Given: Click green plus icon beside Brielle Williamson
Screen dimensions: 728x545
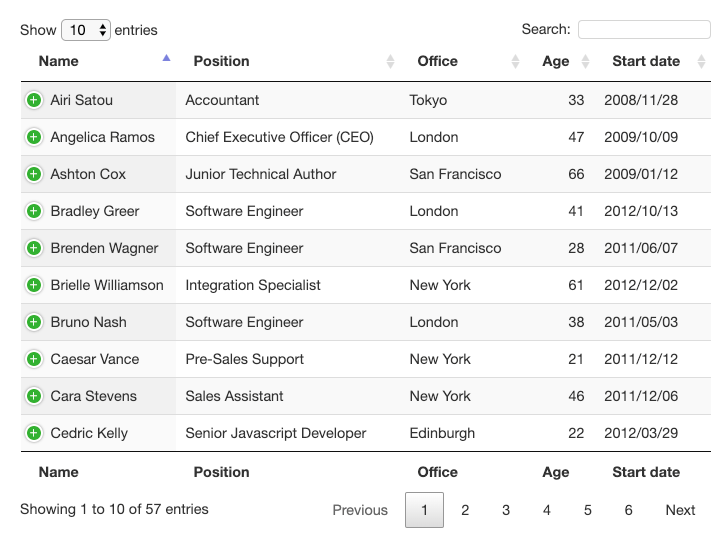Looking at the screenshot, I should [33, 285].
